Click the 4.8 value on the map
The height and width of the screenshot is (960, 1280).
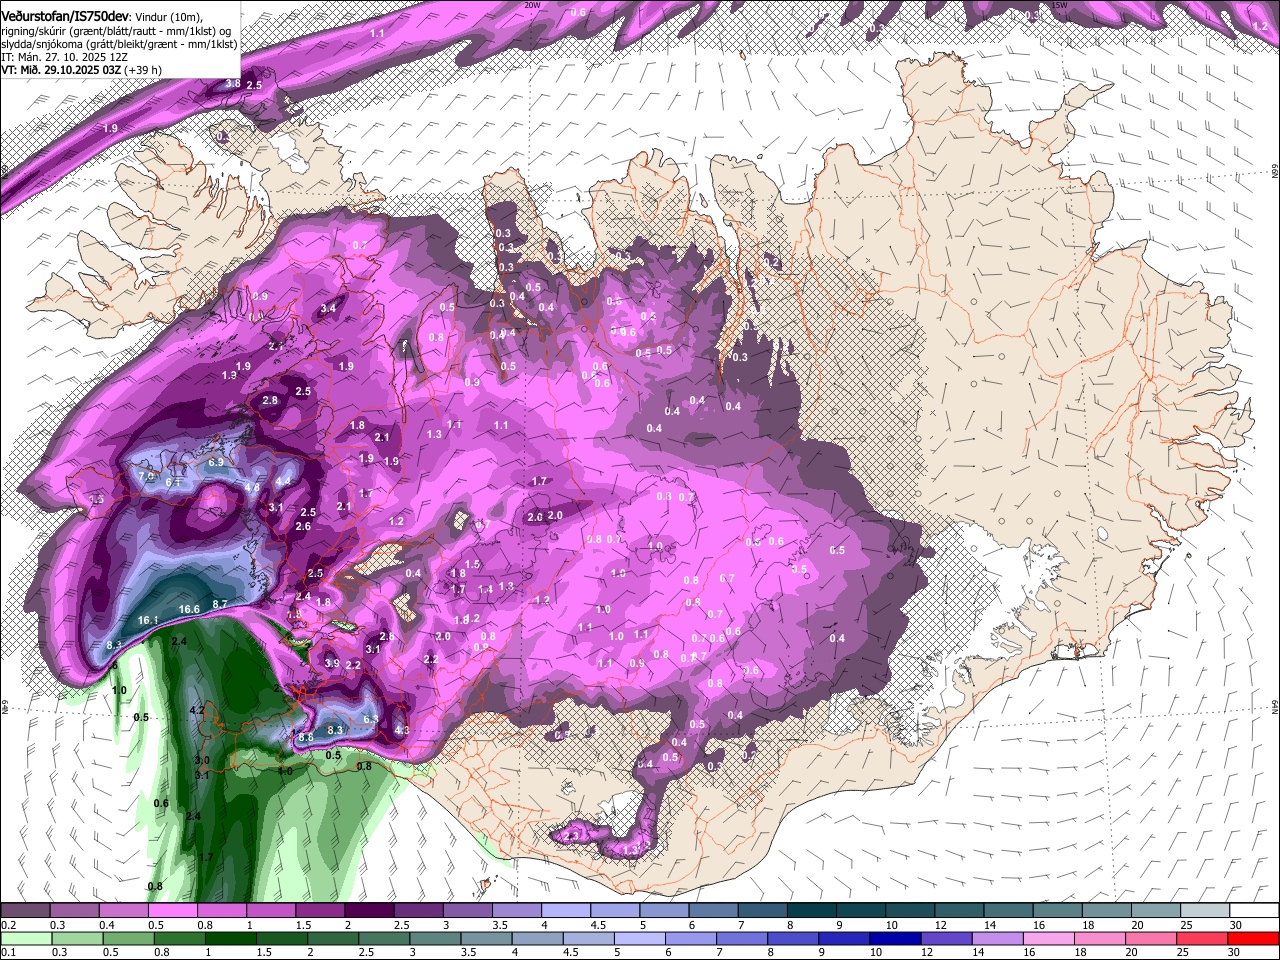[252, 488]
